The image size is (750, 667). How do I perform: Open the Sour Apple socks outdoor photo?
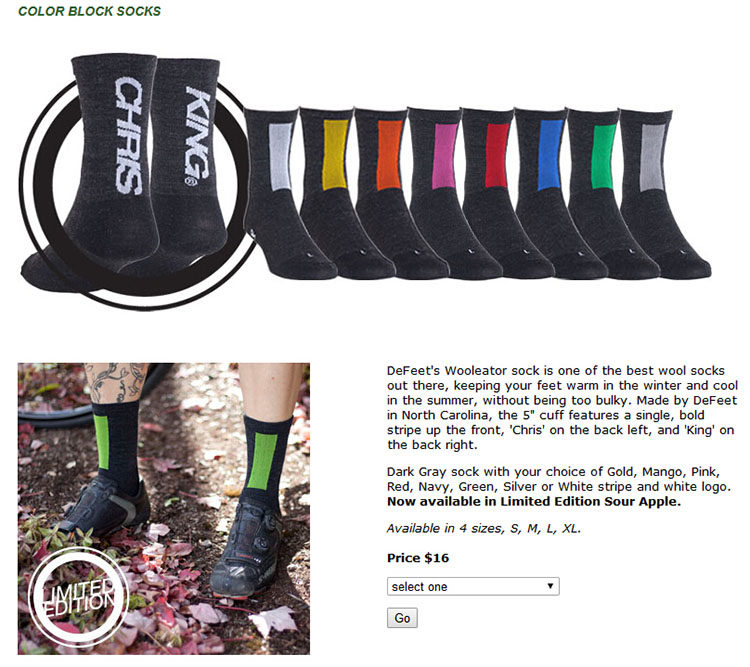[x=164, y=509]
